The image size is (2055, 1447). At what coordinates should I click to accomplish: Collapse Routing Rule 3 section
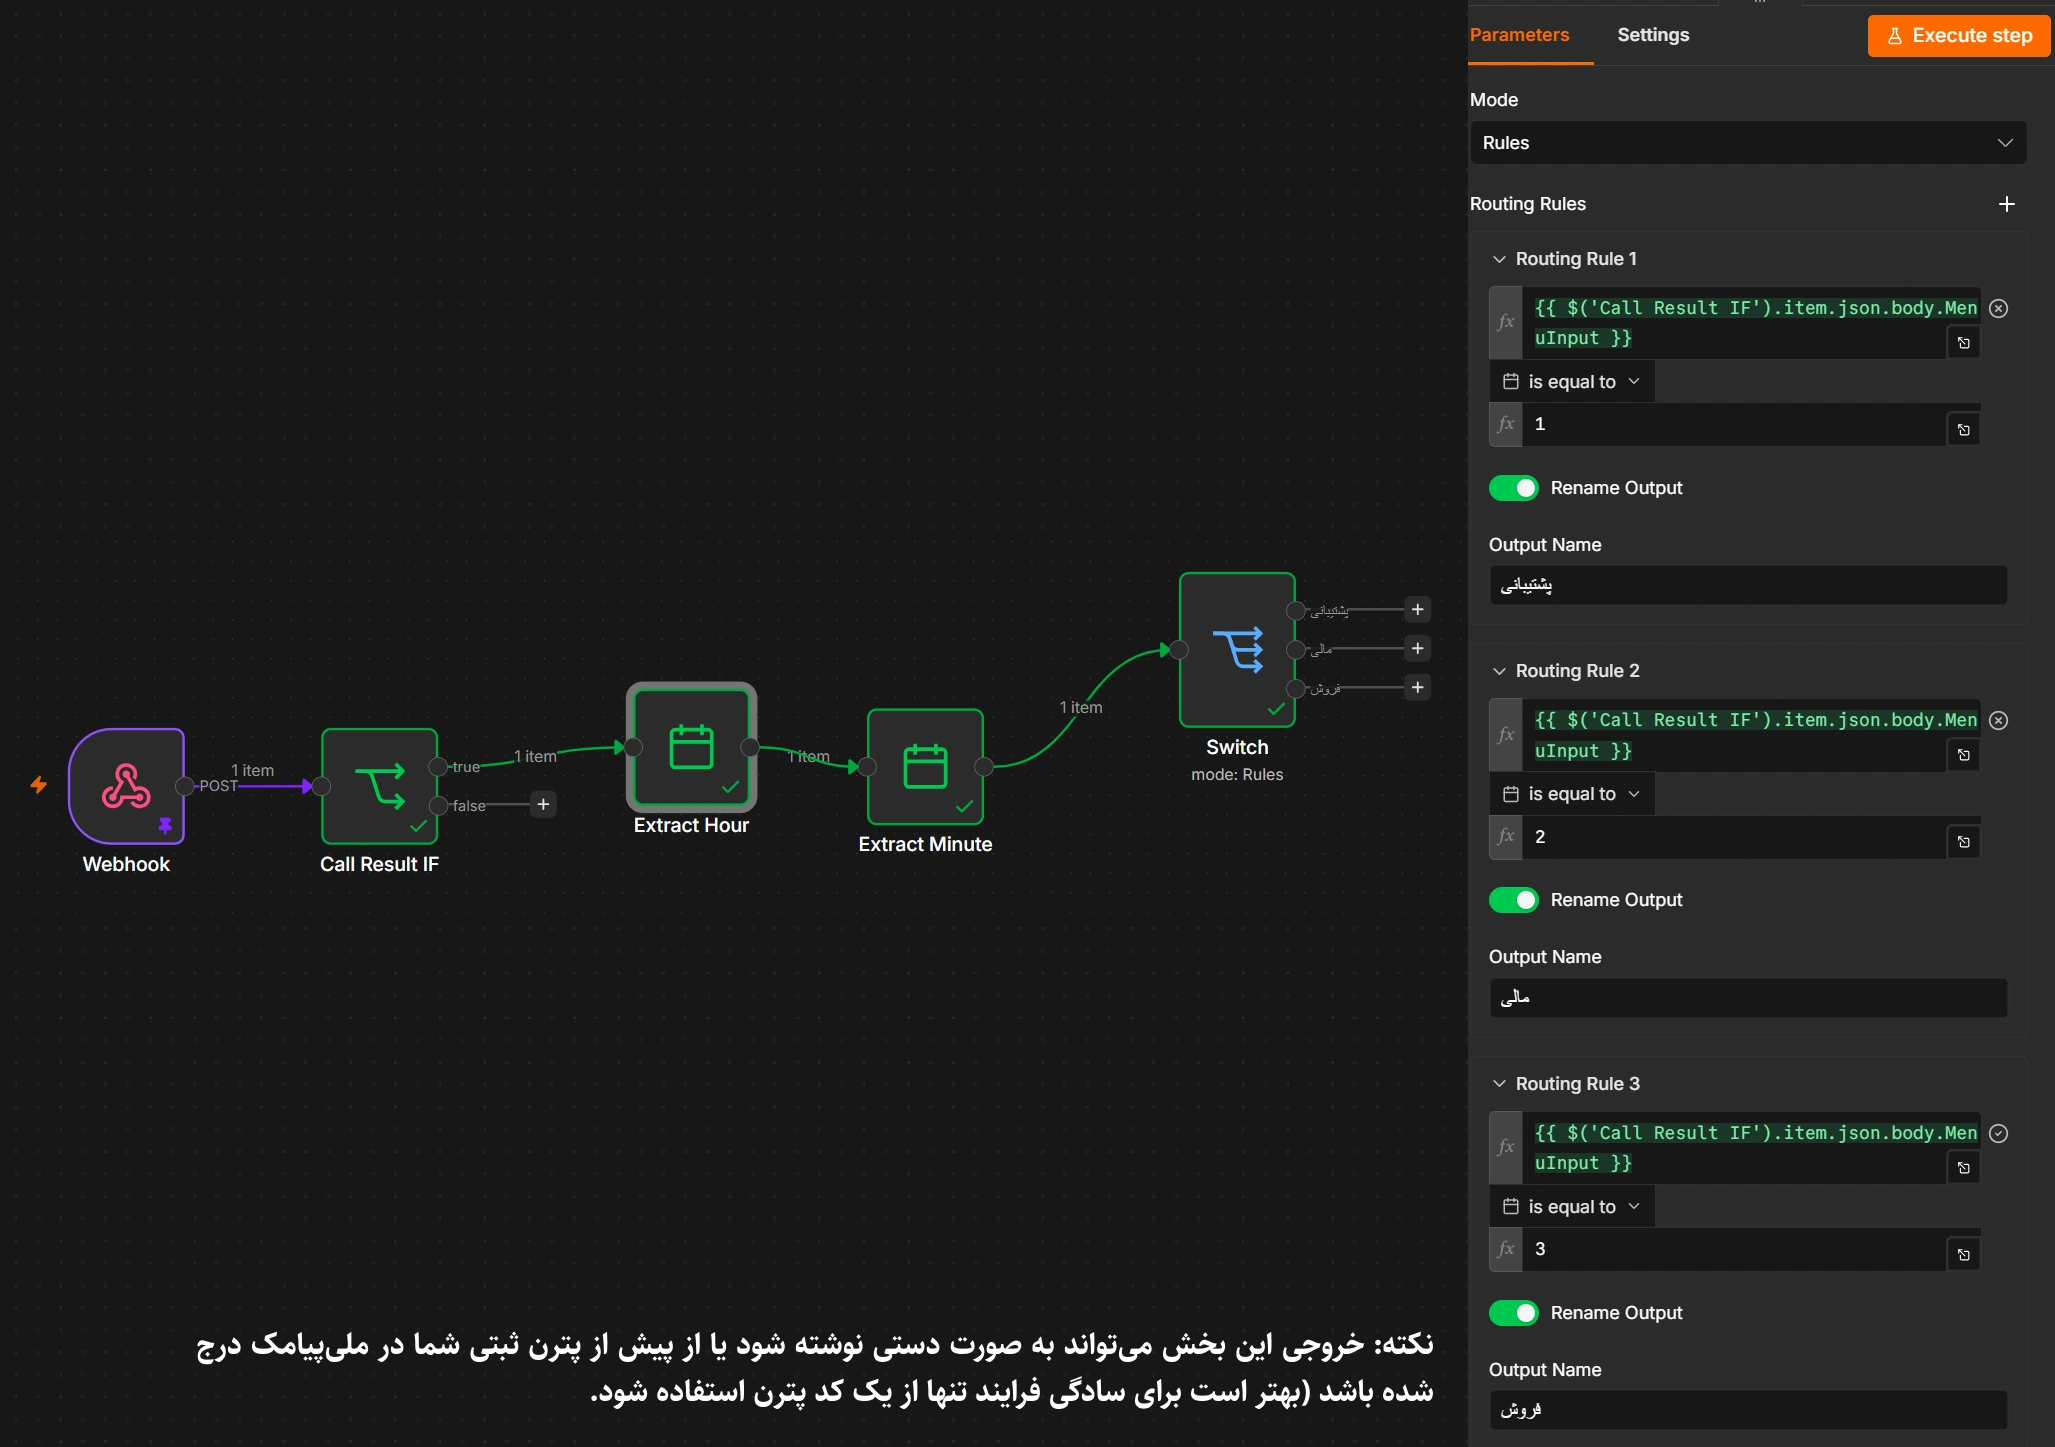point(1499,1084)
